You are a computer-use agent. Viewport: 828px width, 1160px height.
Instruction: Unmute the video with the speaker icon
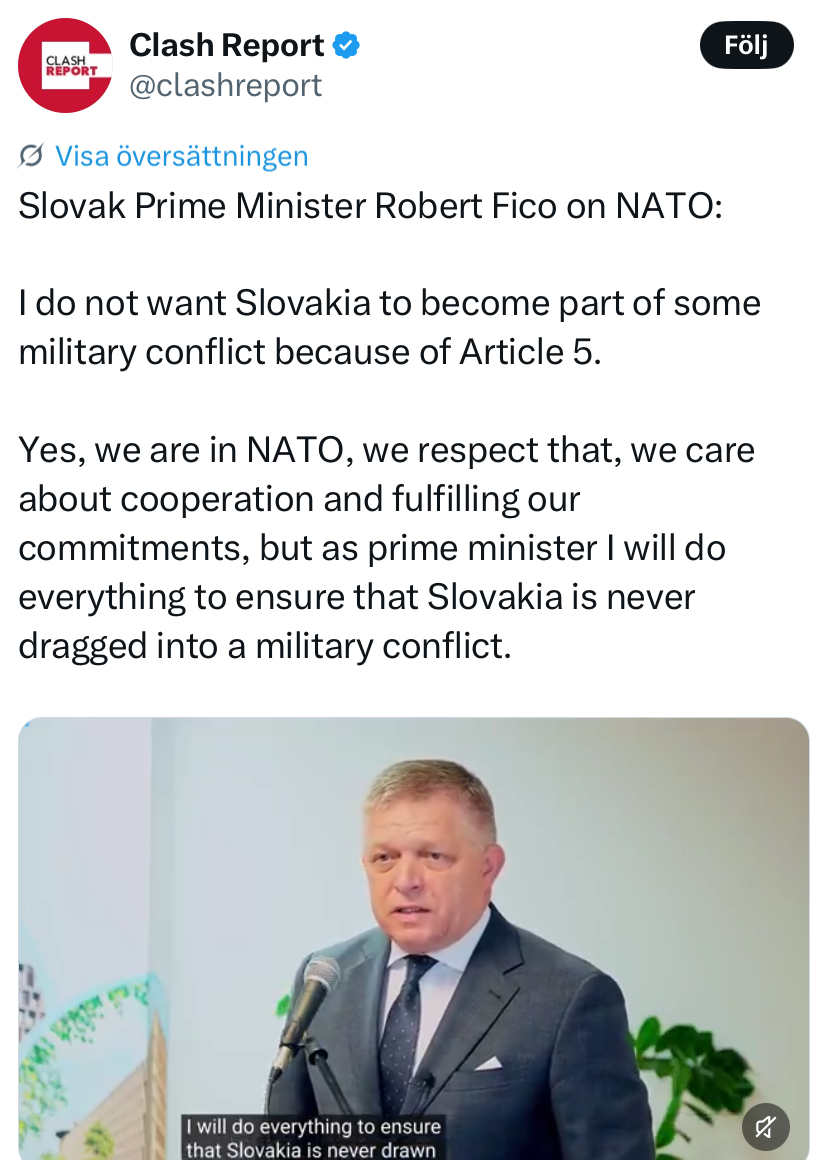pos(766,1127)
